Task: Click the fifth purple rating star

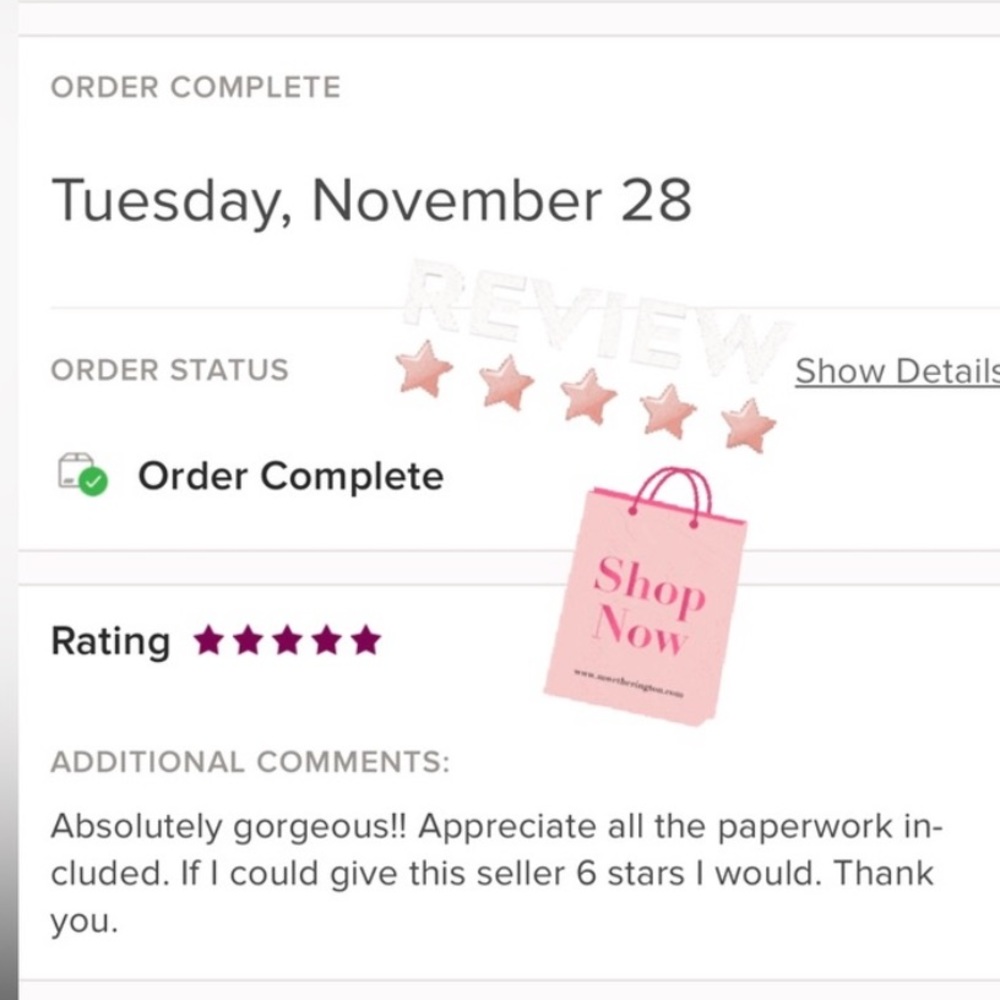Action: pyautogui.click(x=366, y=640)
